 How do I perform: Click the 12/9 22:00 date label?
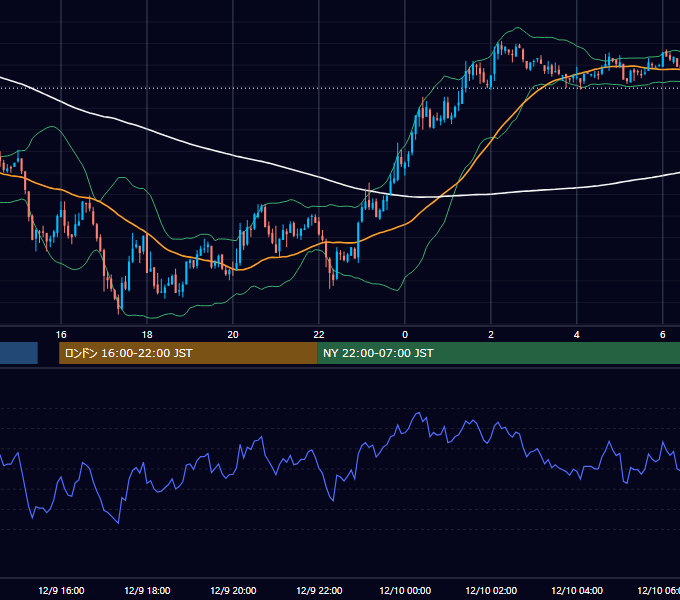click(x=319, y=590)
